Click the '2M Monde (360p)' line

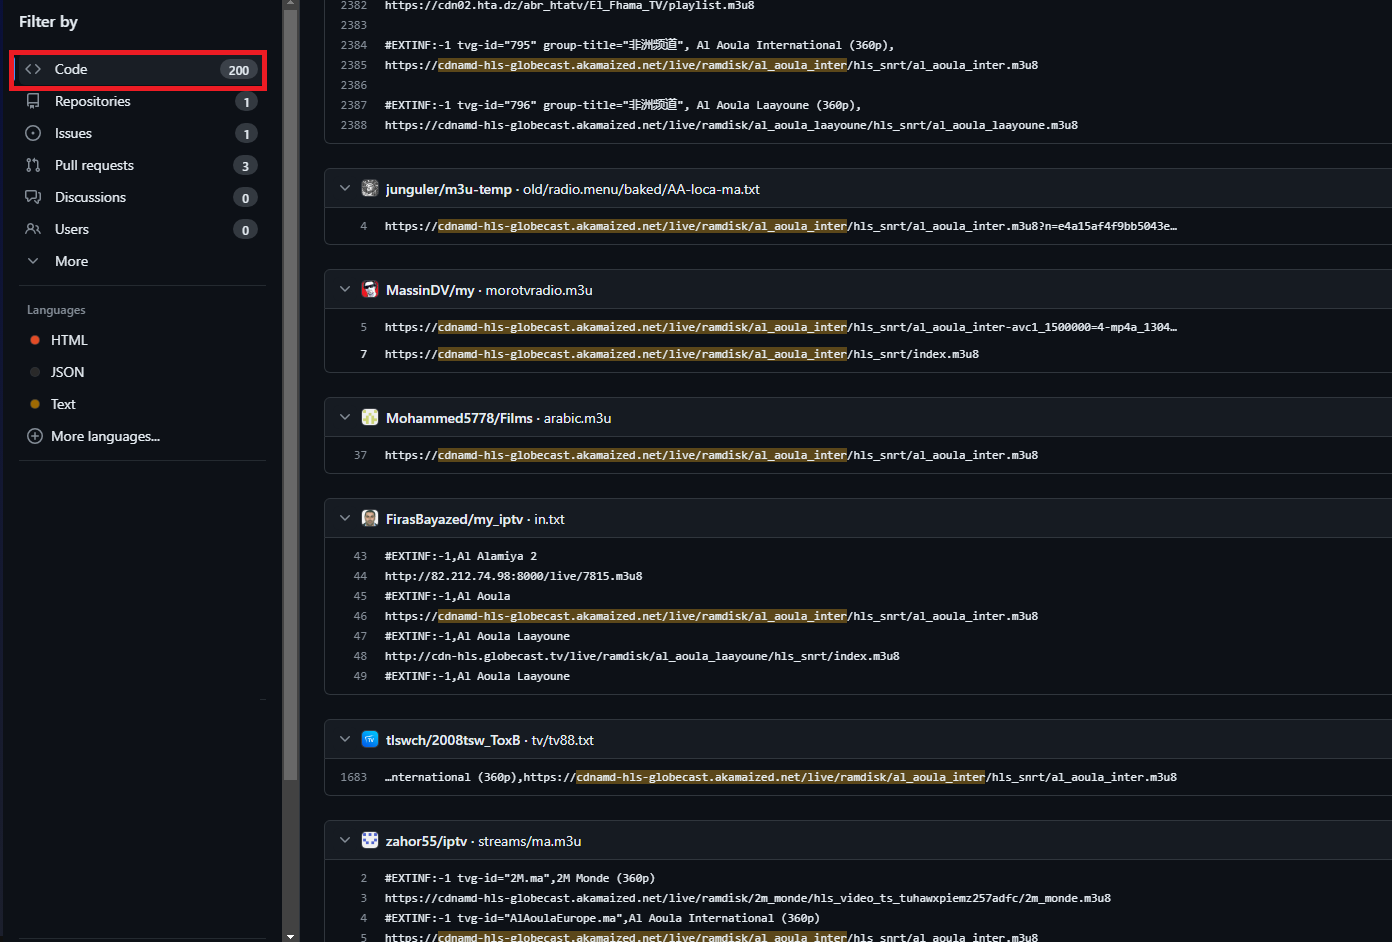(x=520, y=878)
